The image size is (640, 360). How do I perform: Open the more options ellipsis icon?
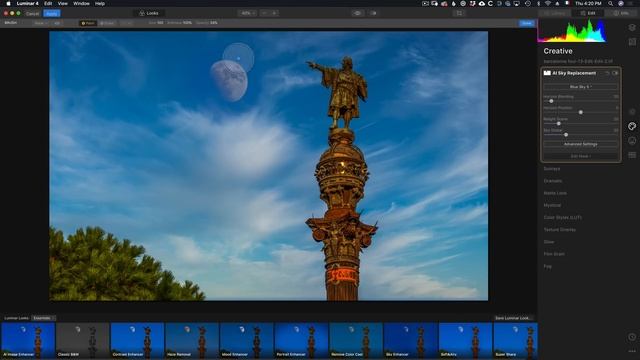(632, 351)
